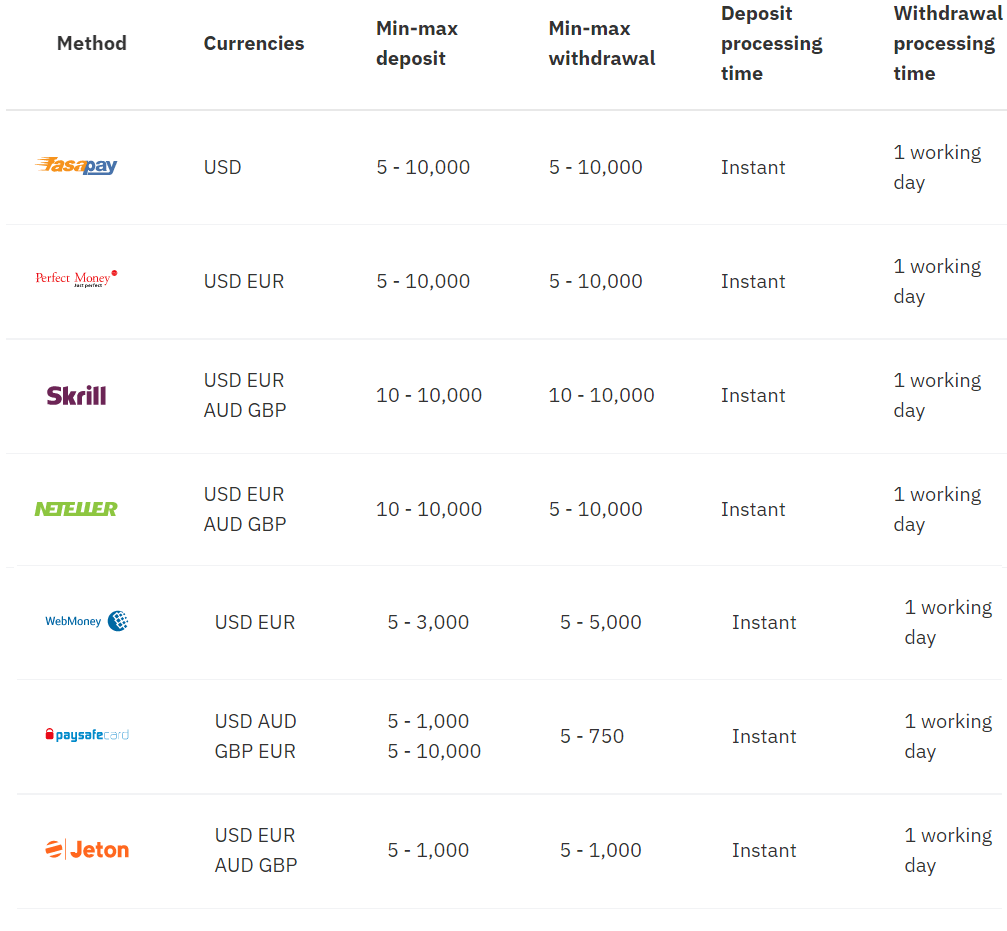Click the FasaPay logo
Image resolution: width=1007 pixels, height=931 pixels.
(76, 166)
